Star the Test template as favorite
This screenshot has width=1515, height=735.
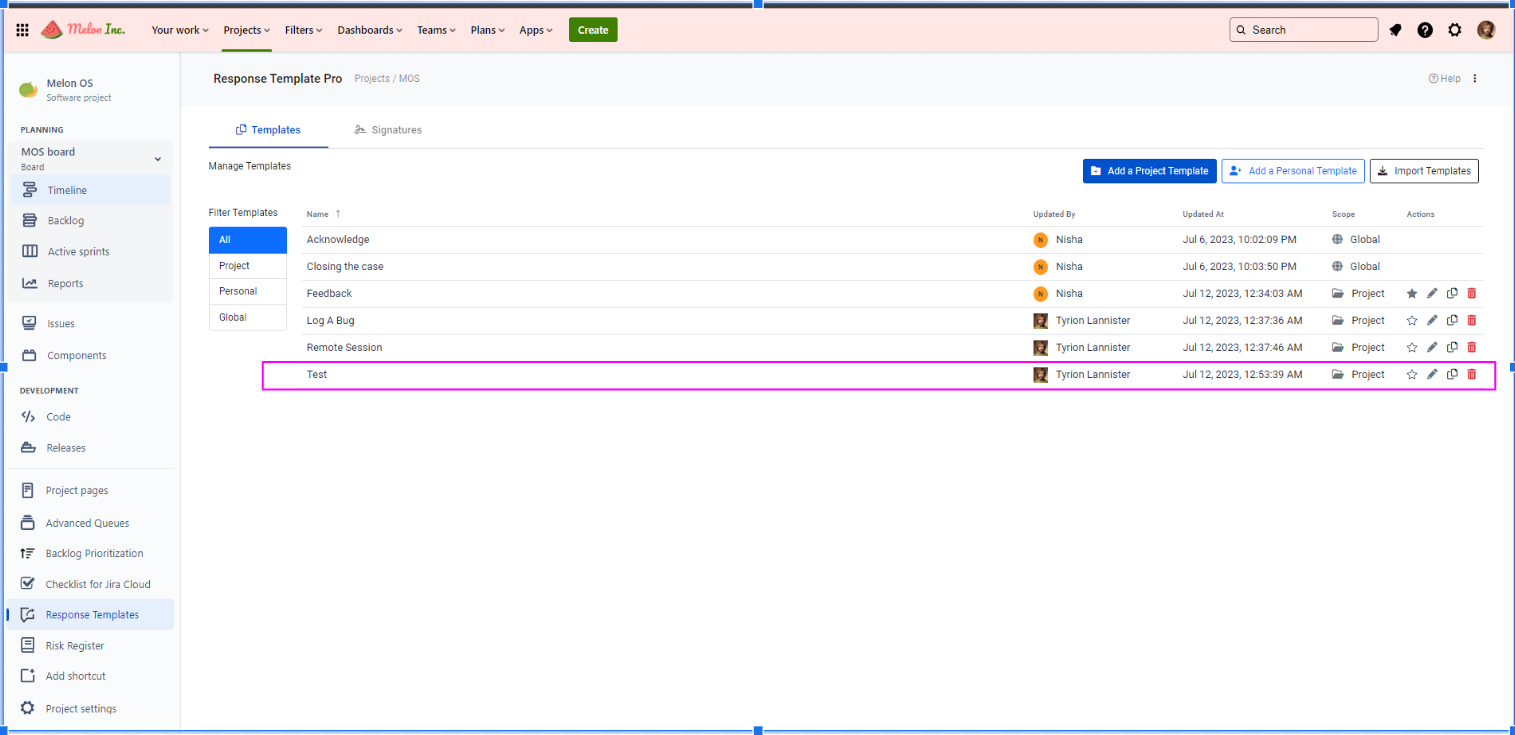pos(1412,374)
